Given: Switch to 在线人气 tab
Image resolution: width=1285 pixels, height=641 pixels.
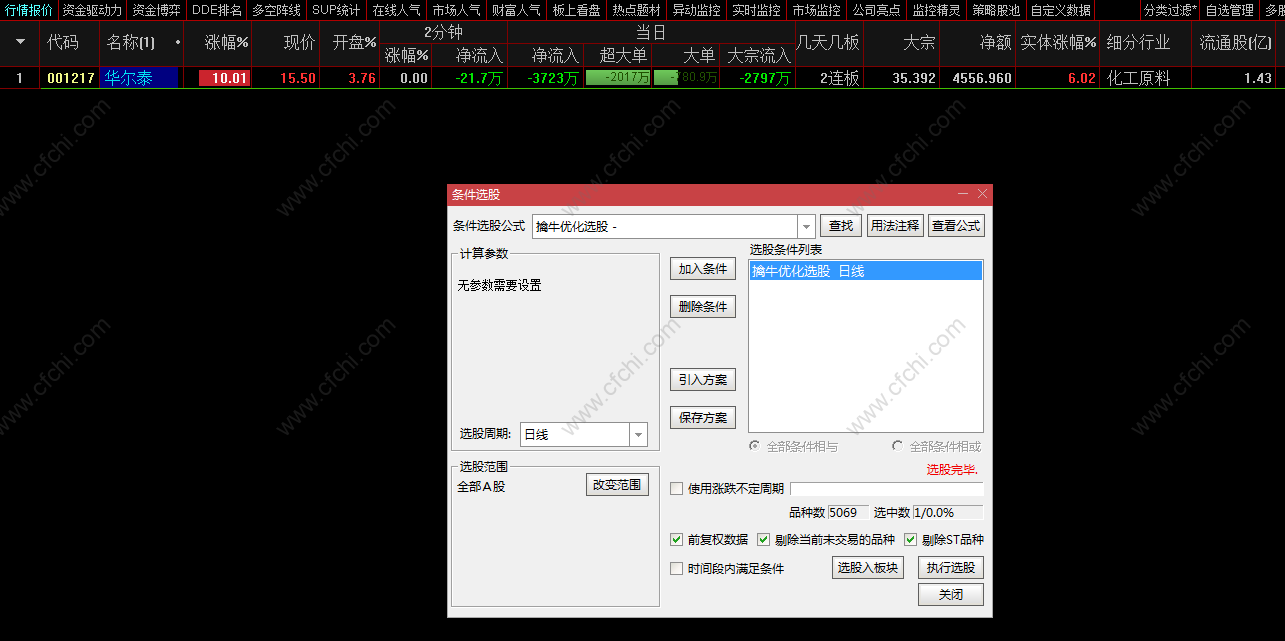Looking at the screenshot, I should (397, 10).
